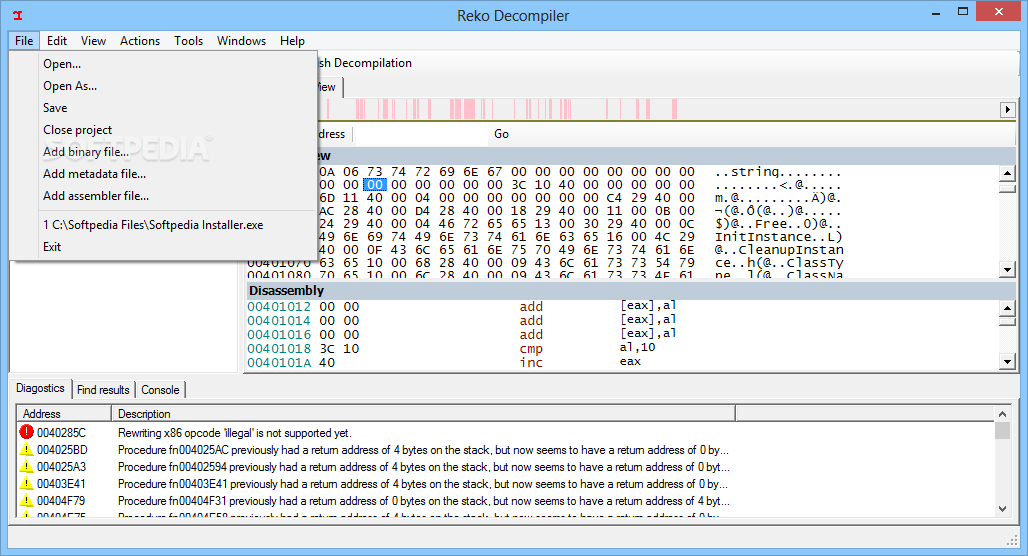This screenshot has height=556, width=1028.
Task: Select the fn00403E41 procedure diagnostic row
Action: 505,484
